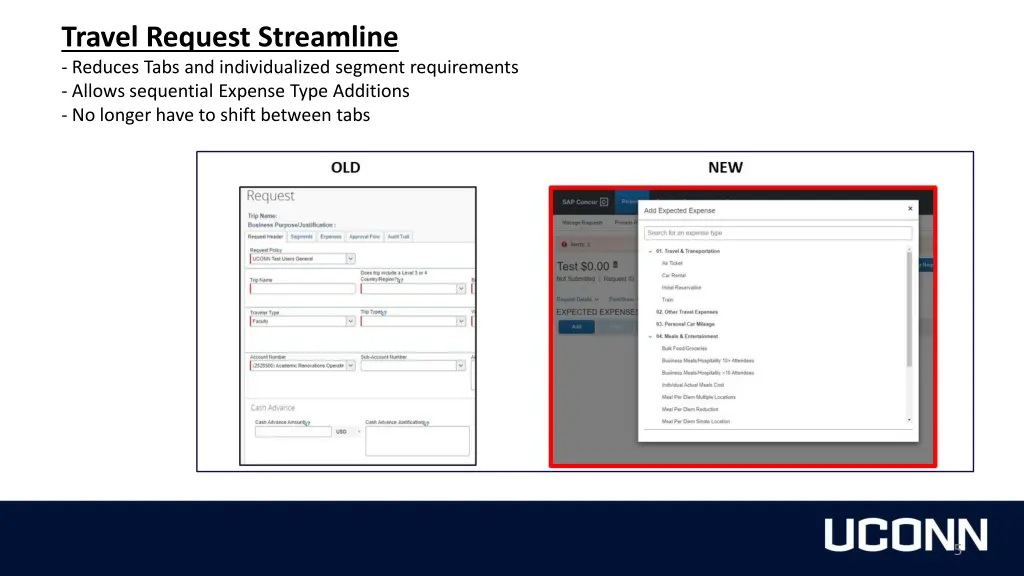Click help icon next to Cash Advance Amount
Screen dimensions: 1024x576
308,423
